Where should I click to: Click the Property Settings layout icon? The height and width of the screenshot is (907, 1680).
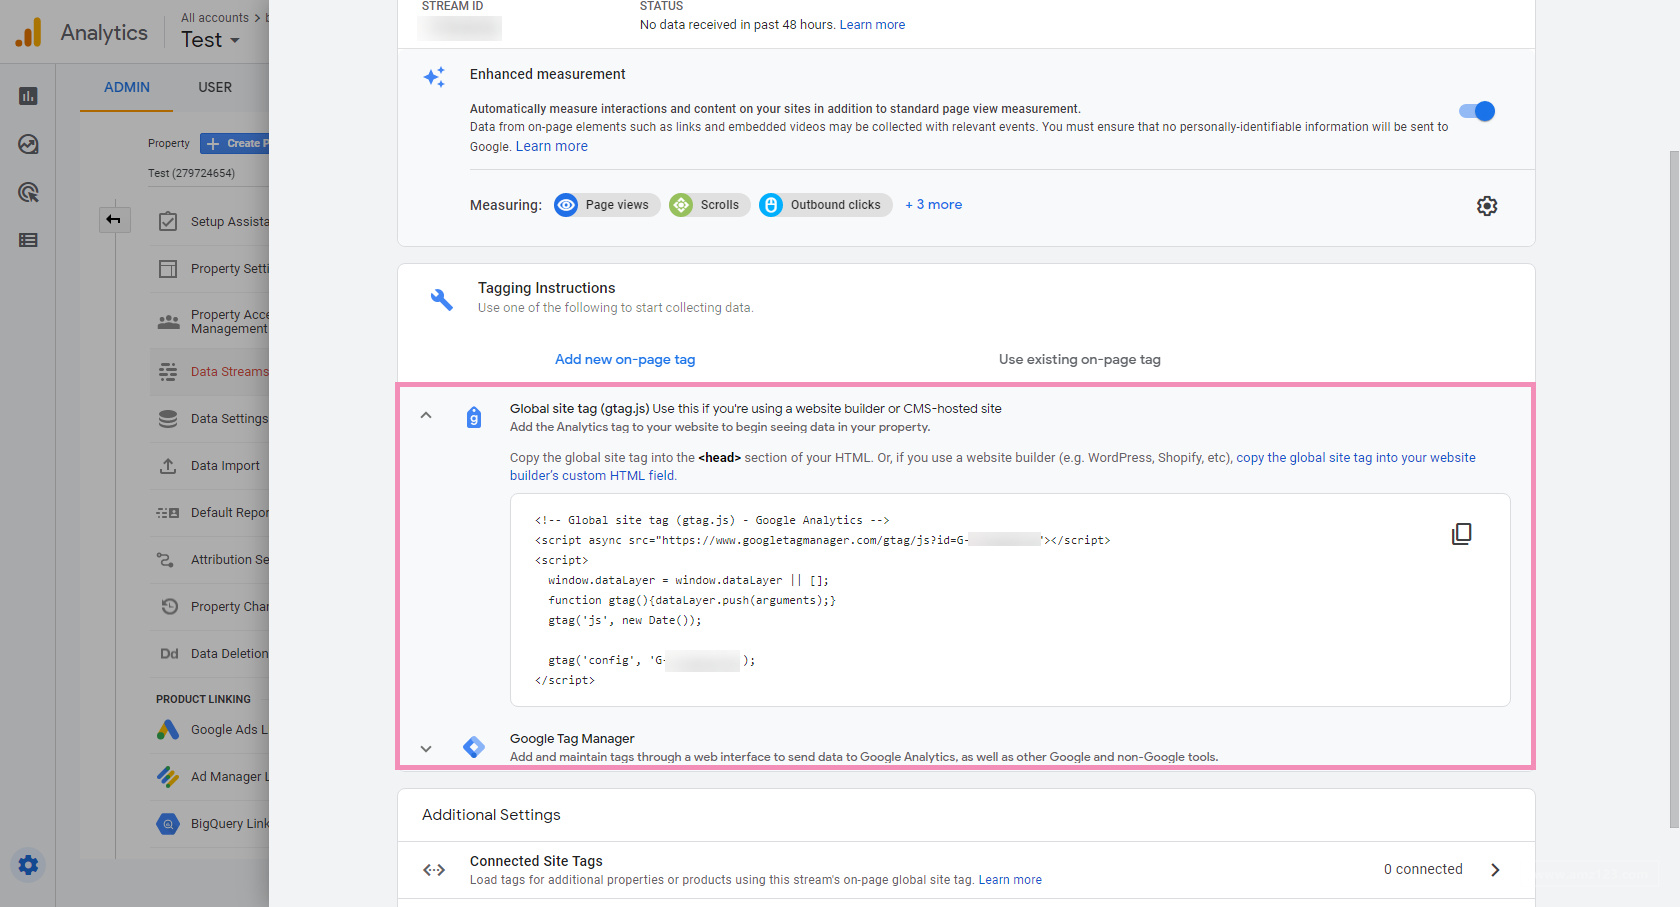[168, 268]
